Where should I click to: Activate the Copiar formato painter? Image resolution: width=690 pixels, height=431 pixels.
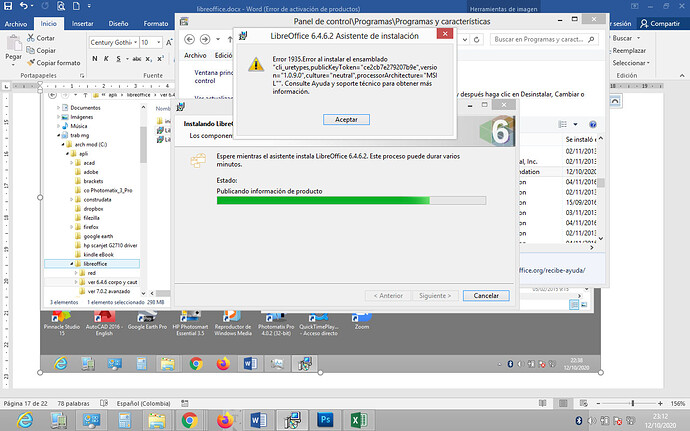click(x=53, y=63)
